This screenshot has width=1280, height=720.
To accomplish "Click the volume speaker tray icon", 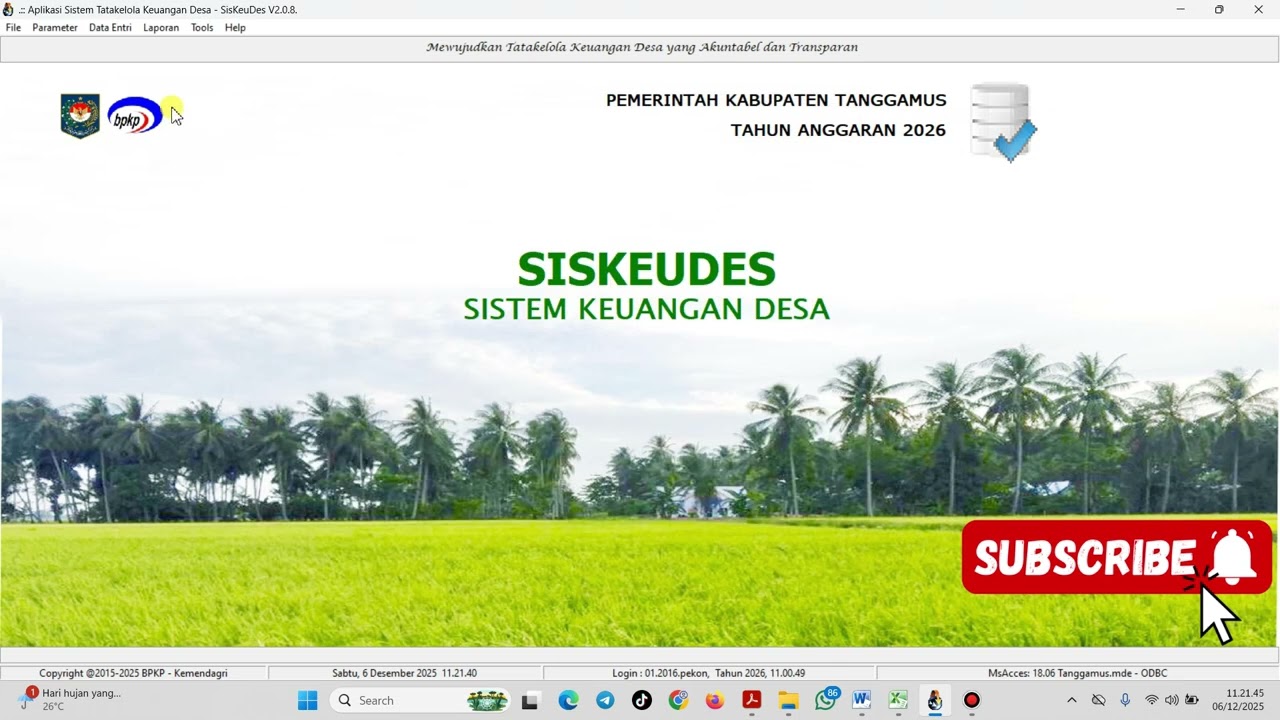I will [x=1172, y=700].
